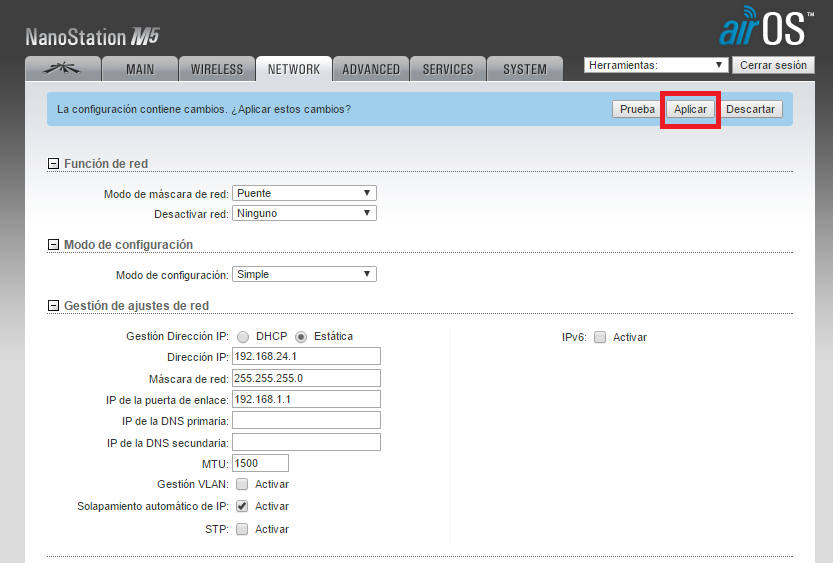
Task: Click the 'Función de red' heading text
Action: pos(106,164)
